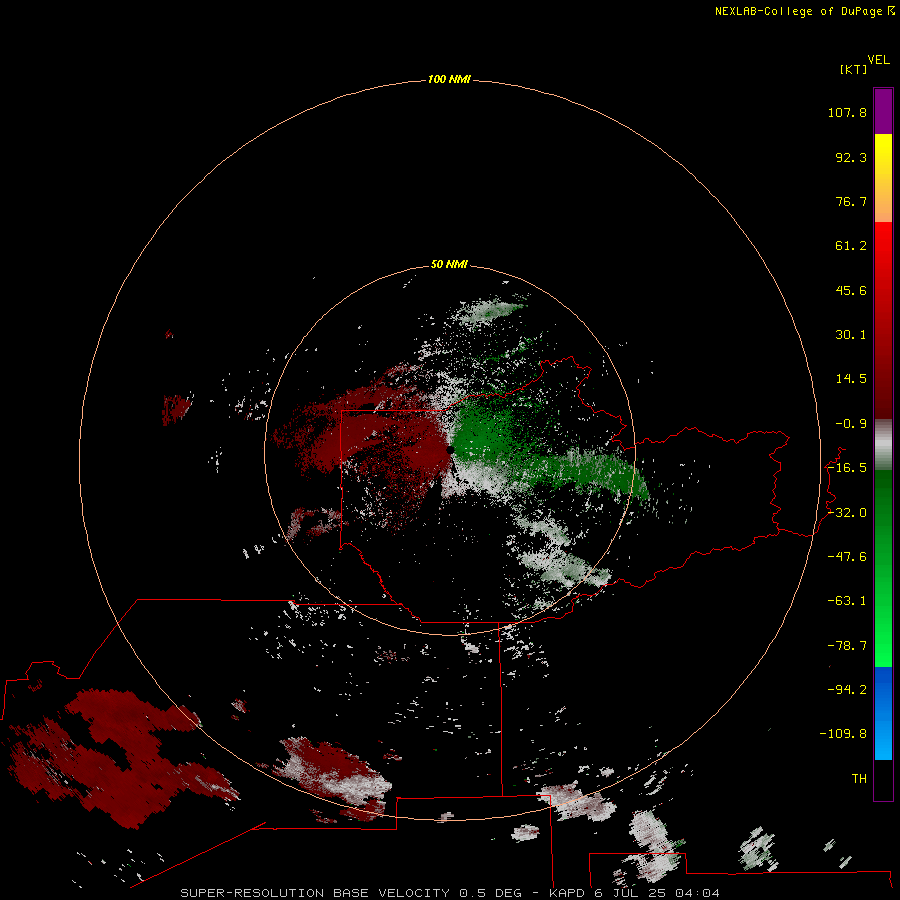The image size is (900, 900).
Task: Select the 45.6 legend value
Action: (851, 290)
